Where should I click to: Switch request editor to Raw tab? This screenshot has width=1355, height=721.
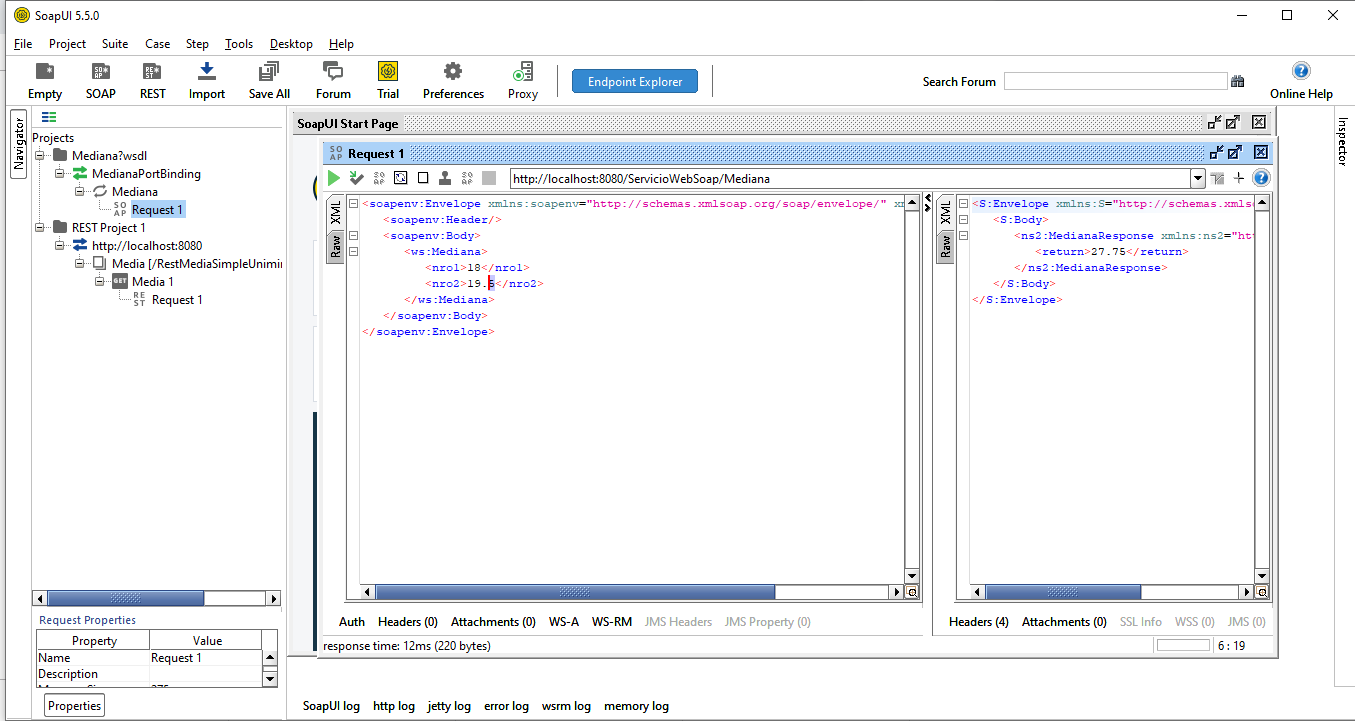[336, 246]
